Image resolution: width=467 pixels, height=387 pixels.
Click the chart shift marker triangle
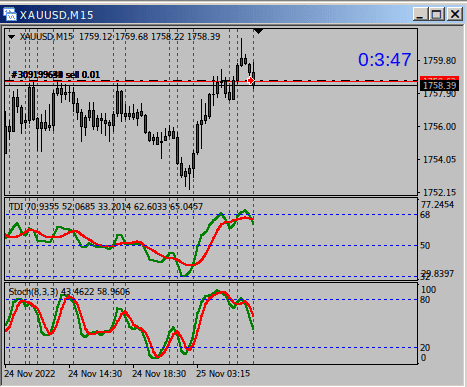point(258,31)
